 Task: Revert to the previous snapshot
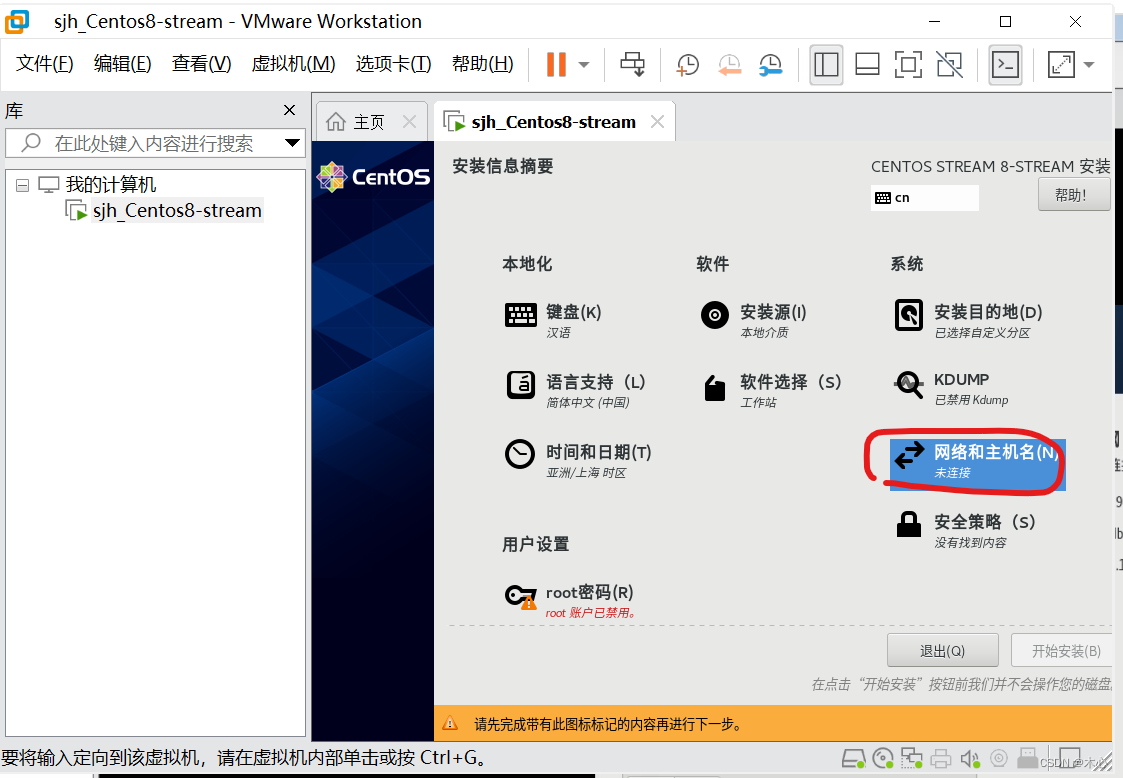[729, 64]
